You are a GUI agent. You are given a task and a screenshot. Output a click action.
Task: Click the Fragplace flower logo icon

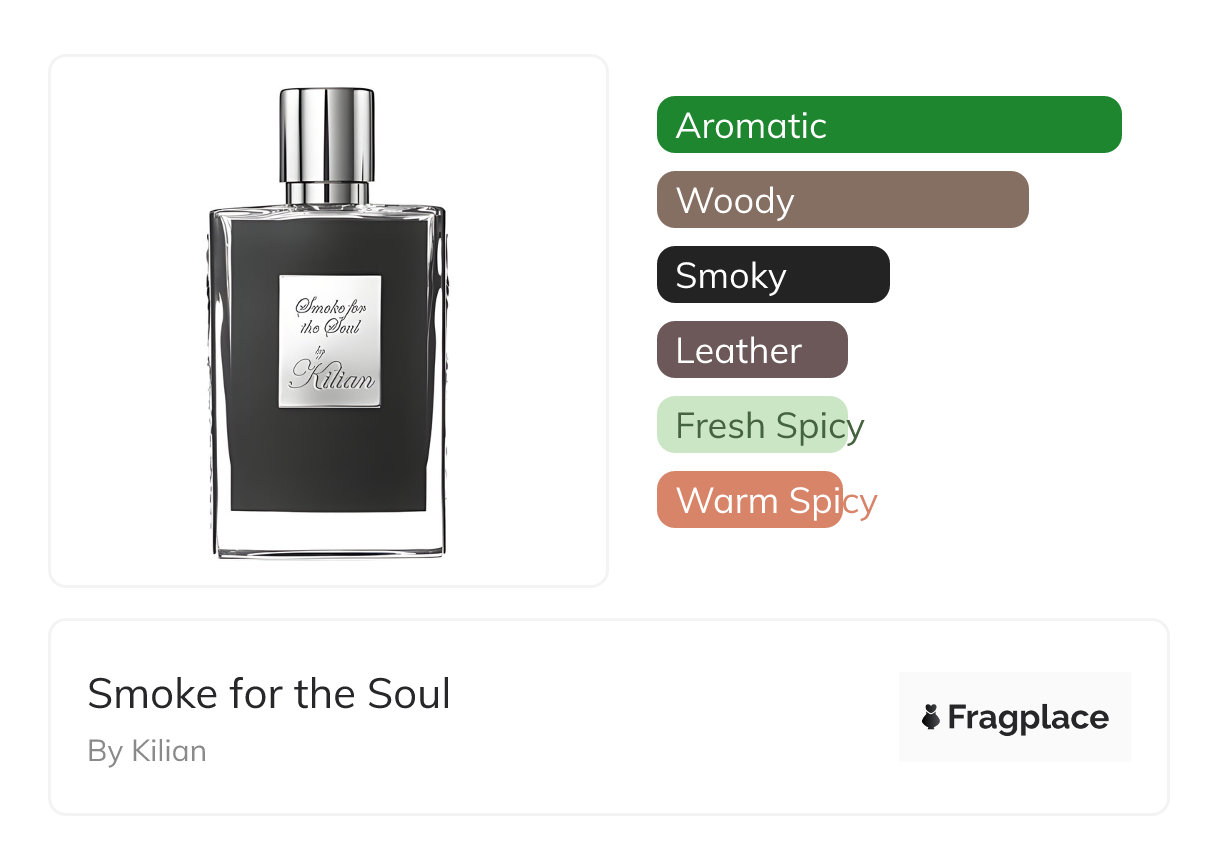coord(931,717)
